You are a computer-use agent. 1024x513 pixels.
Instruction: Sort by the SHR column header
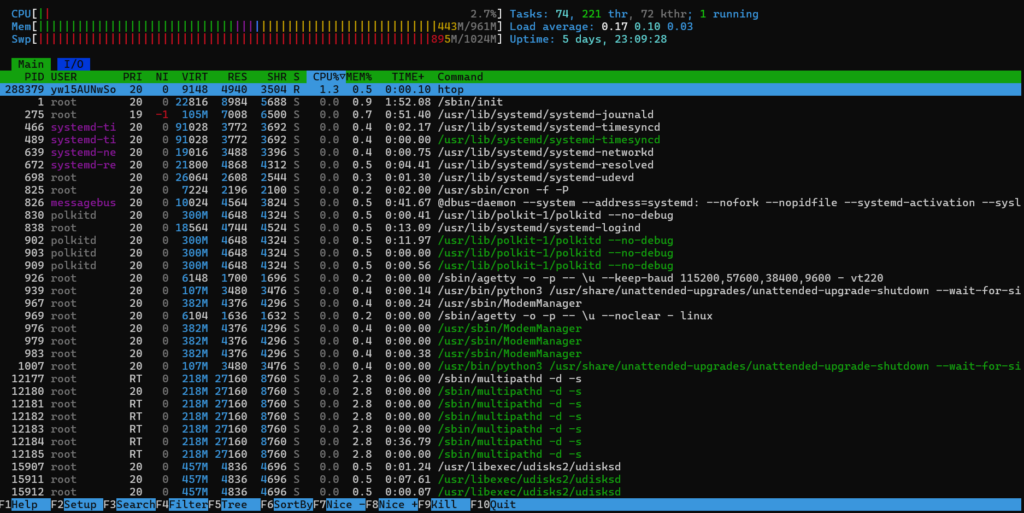pos(276,76)
